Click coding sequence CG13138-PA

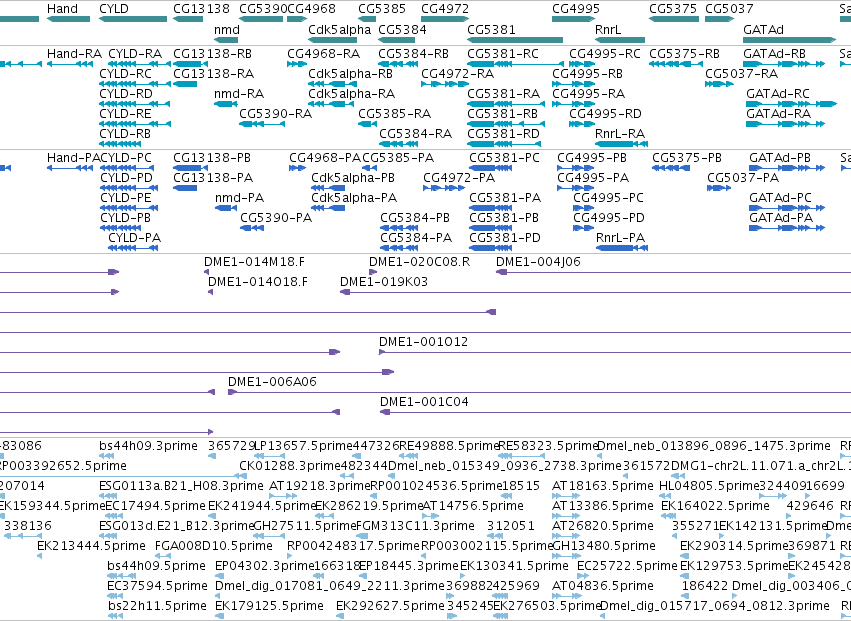185,188
